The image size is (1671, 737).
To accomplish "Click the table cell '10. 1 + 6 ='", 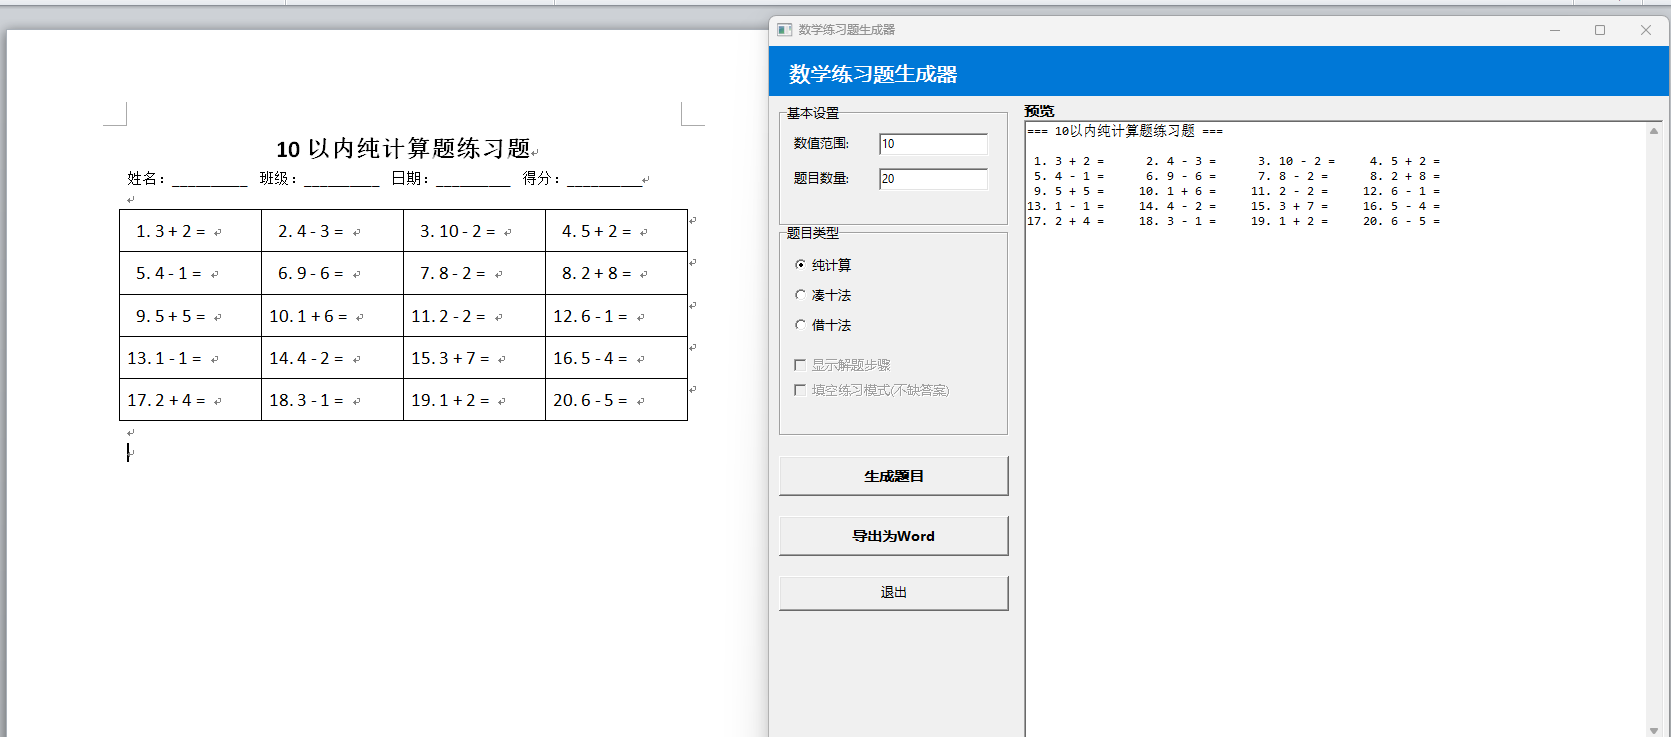I will pyautogui.click(x=332, y=316).
